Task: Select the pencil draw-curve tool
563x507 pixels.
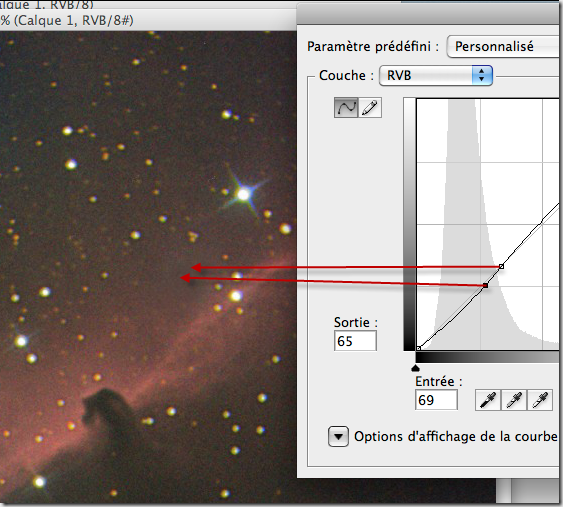Action: 370,107
